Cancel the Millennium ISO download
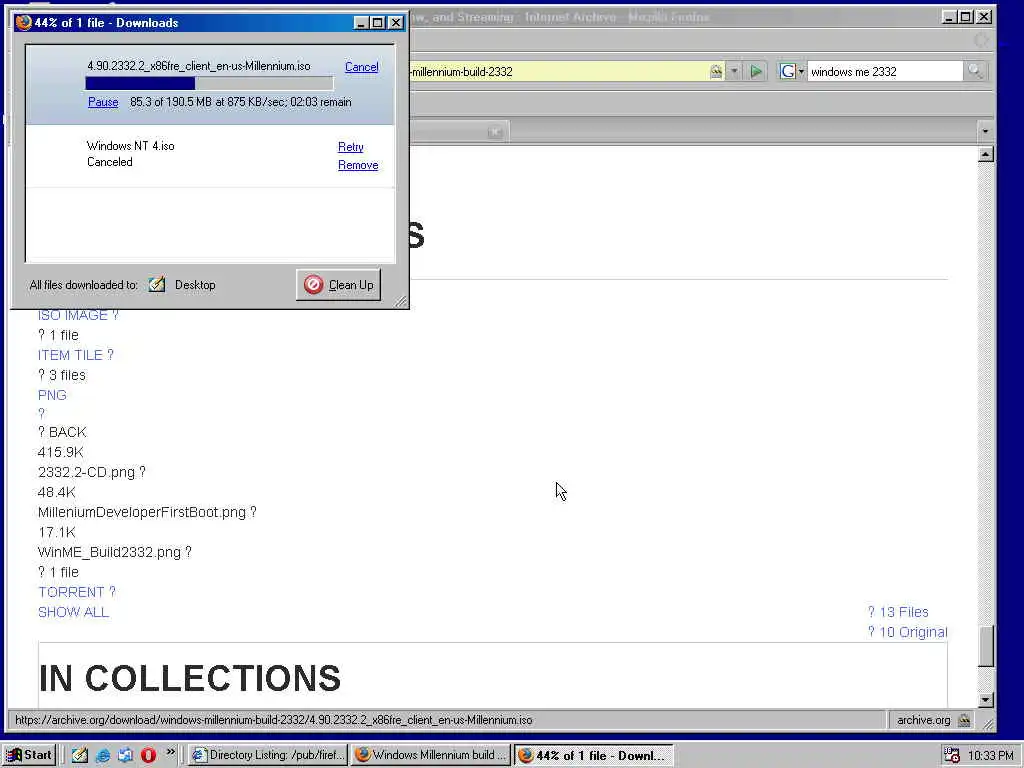 (x=361, y=67)
